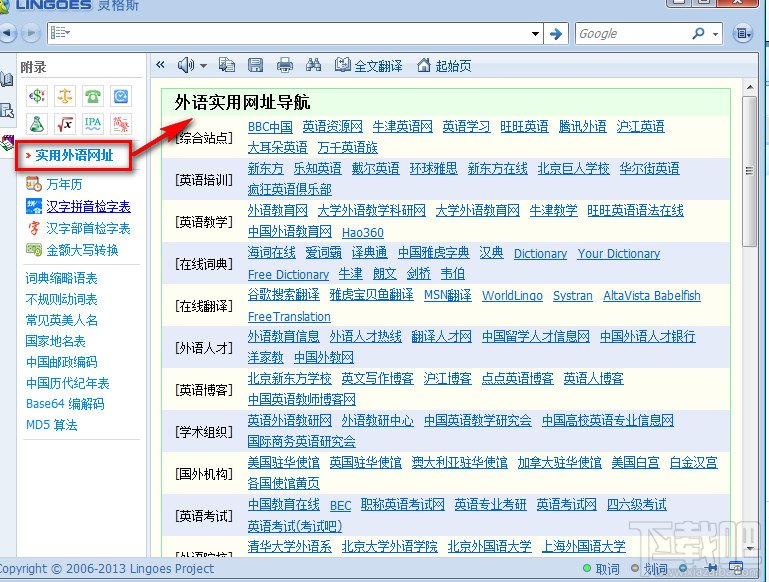Open 不规则动词表 entry
Viewport: 769px width, 582px height.
click(x=62, y=299)
